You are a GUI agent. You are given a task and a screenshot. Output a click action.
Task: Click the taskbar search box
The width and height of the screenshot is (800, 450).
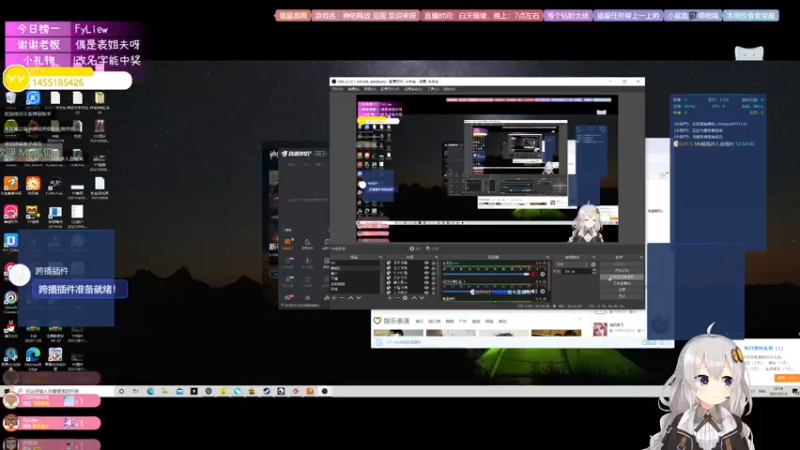[64, 391]
